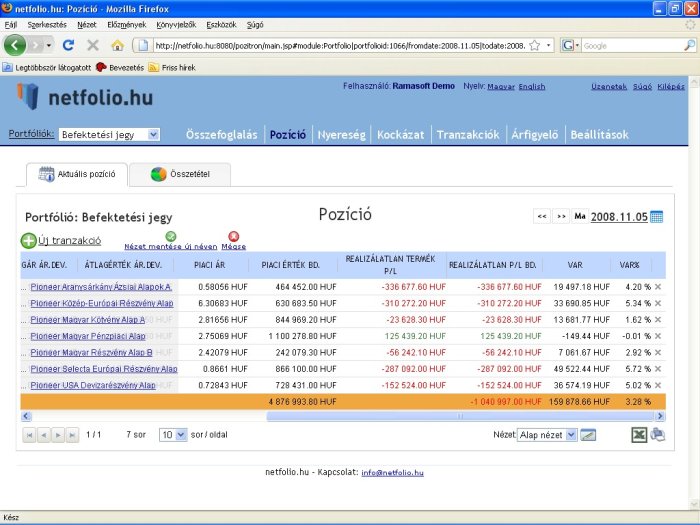Open the Fájl menu
Screen dimensions: 700x525
pos(11,25)
